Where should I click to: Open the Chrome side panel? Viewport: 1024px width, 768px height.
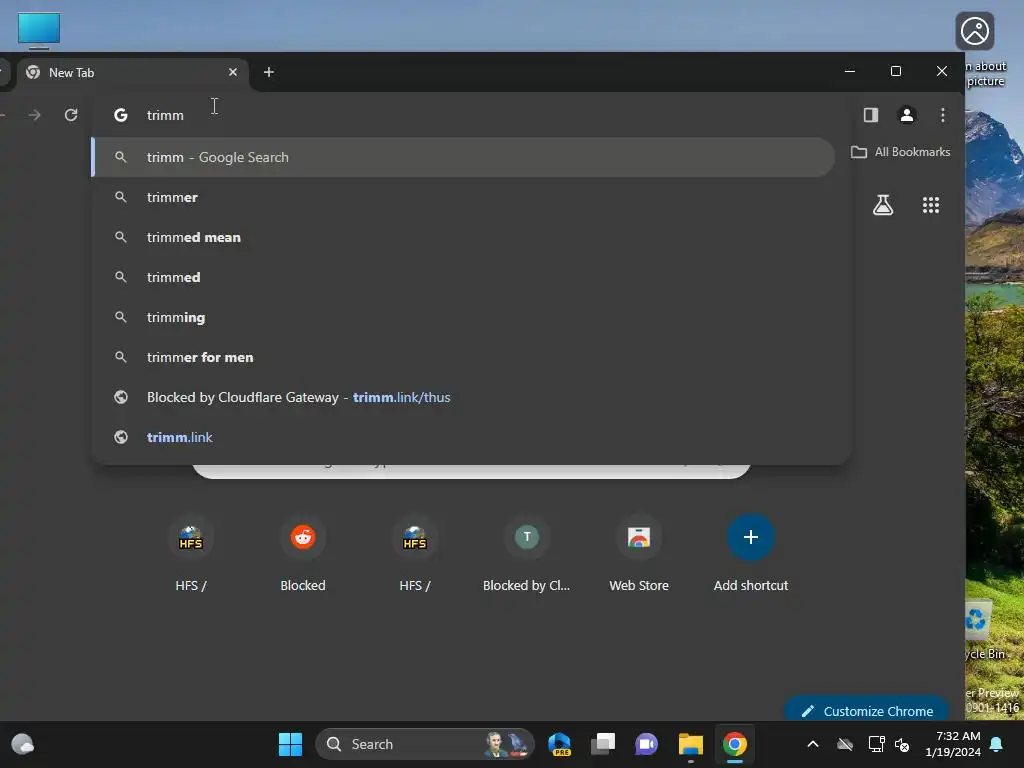coord(871,115)
